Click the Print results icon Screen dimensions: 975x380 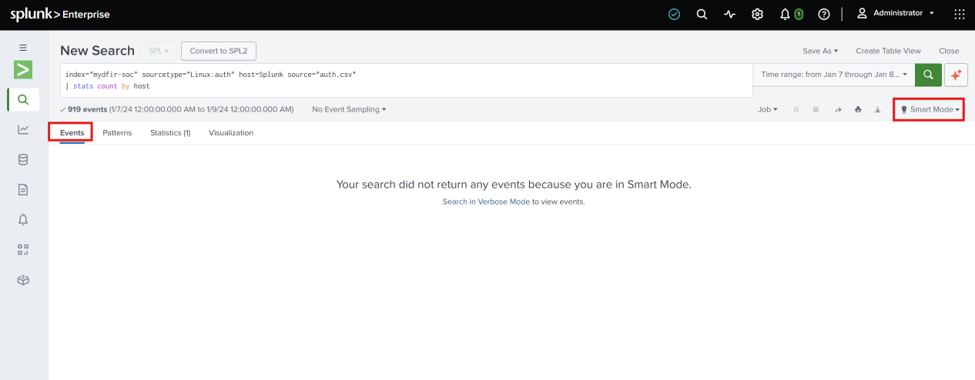point(858,109)
